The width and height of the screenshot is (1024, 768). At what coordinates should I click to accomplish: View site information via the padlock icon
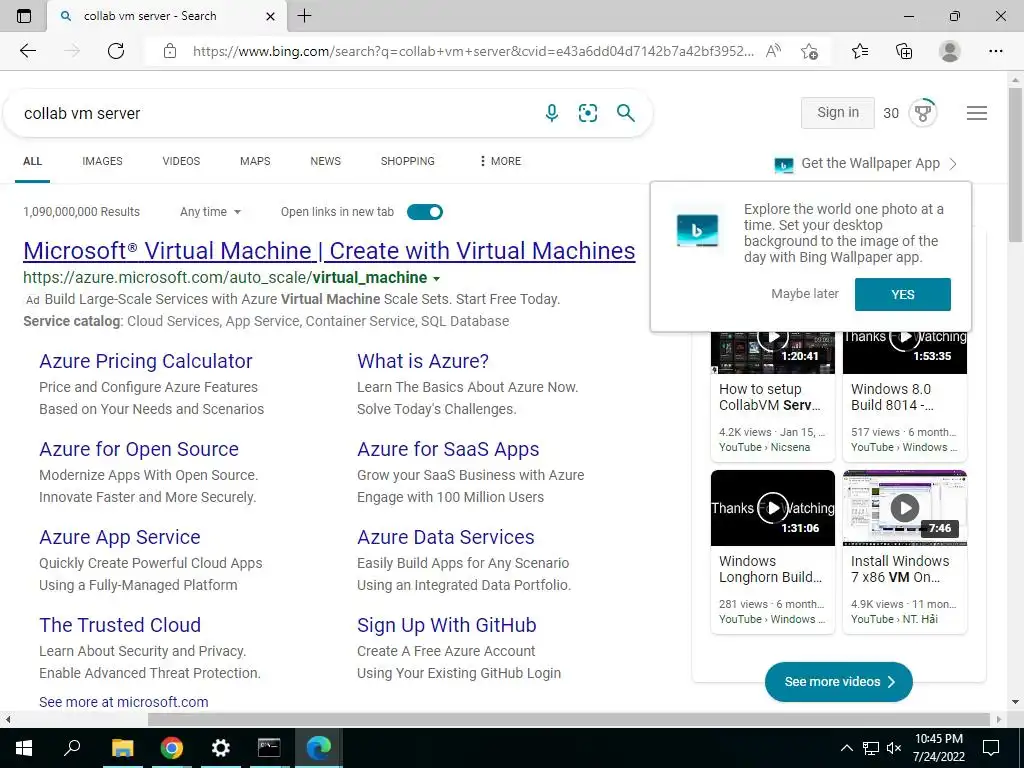(170, 51)
